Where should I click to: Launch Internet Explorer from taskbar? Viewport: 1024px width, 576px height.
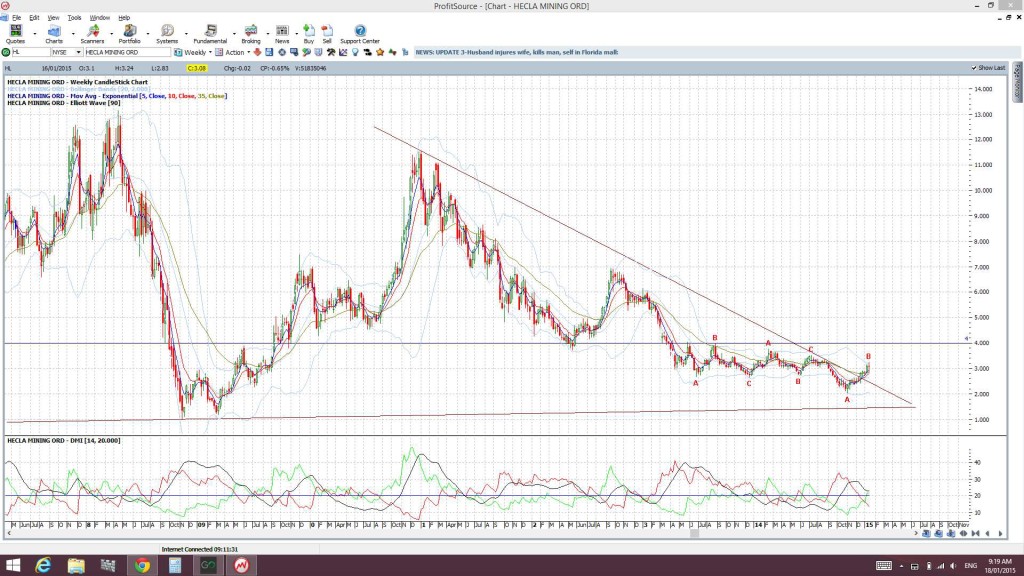coord(43,566)
